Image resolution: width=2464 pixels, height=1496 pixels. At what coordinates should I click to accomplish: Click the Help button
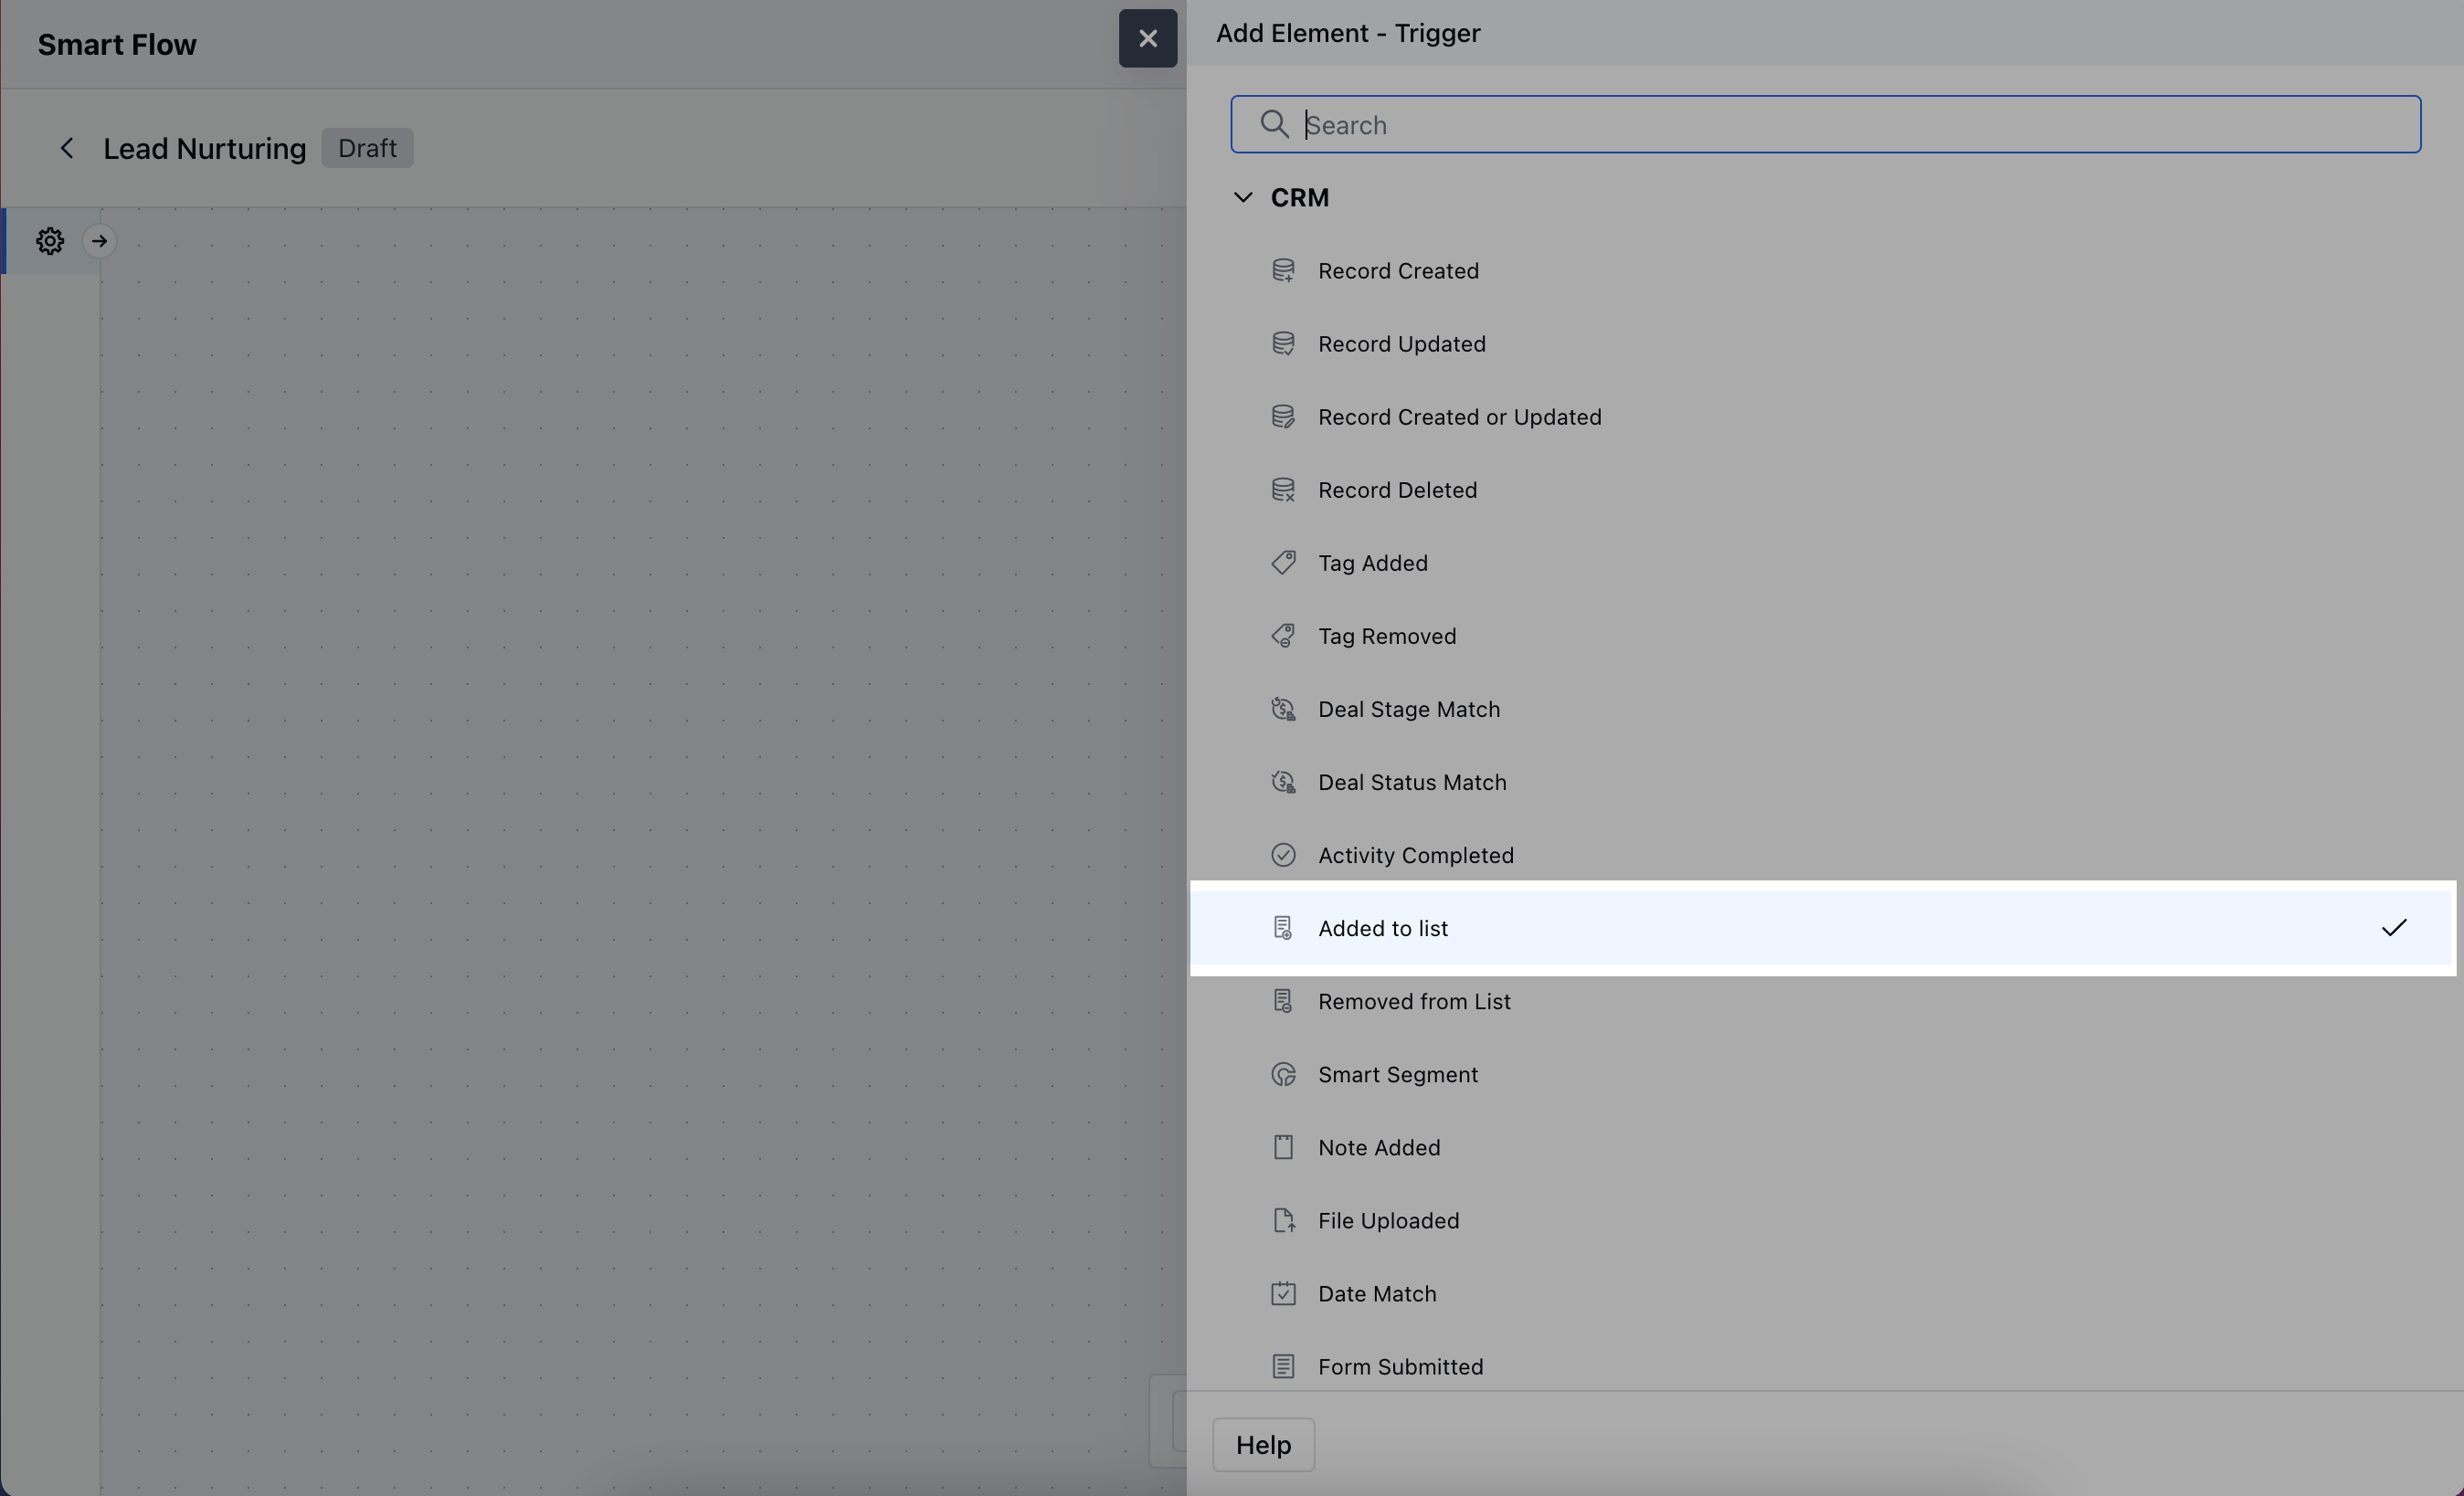pos(1263,1444)
